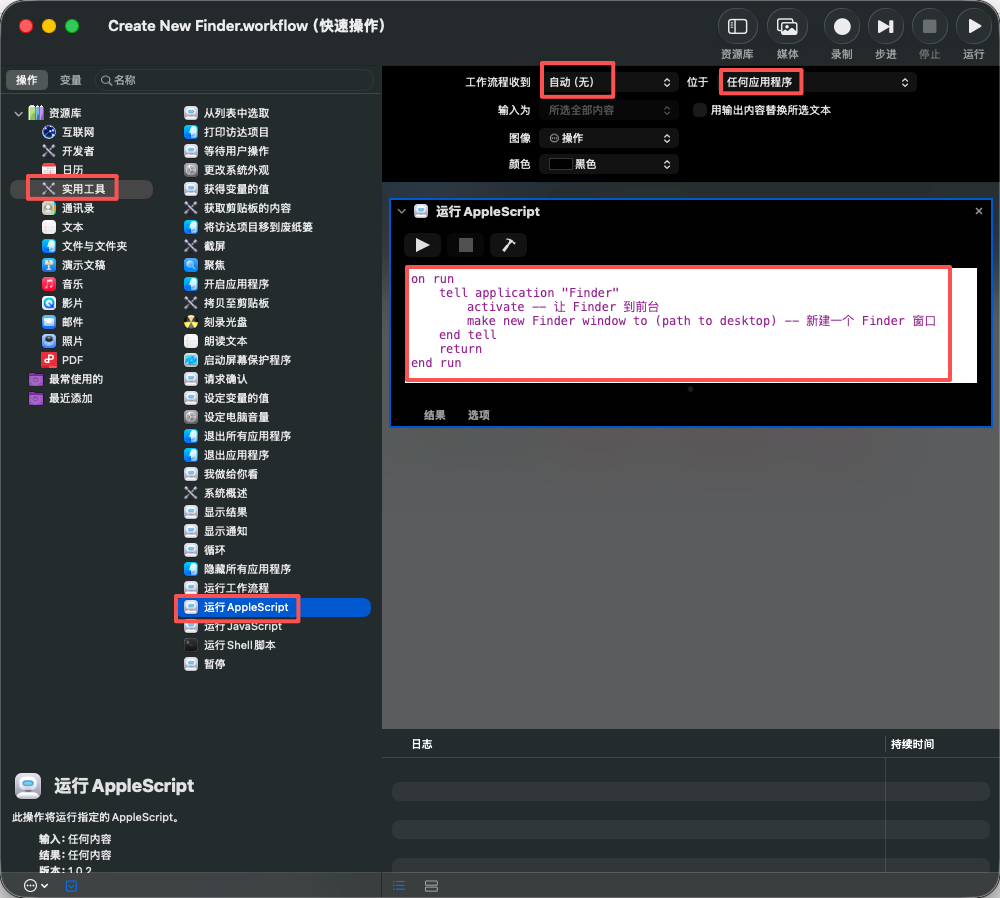Show variables split view icon
The width and height of the screenshot is (1000, 898).
point(431,885)
